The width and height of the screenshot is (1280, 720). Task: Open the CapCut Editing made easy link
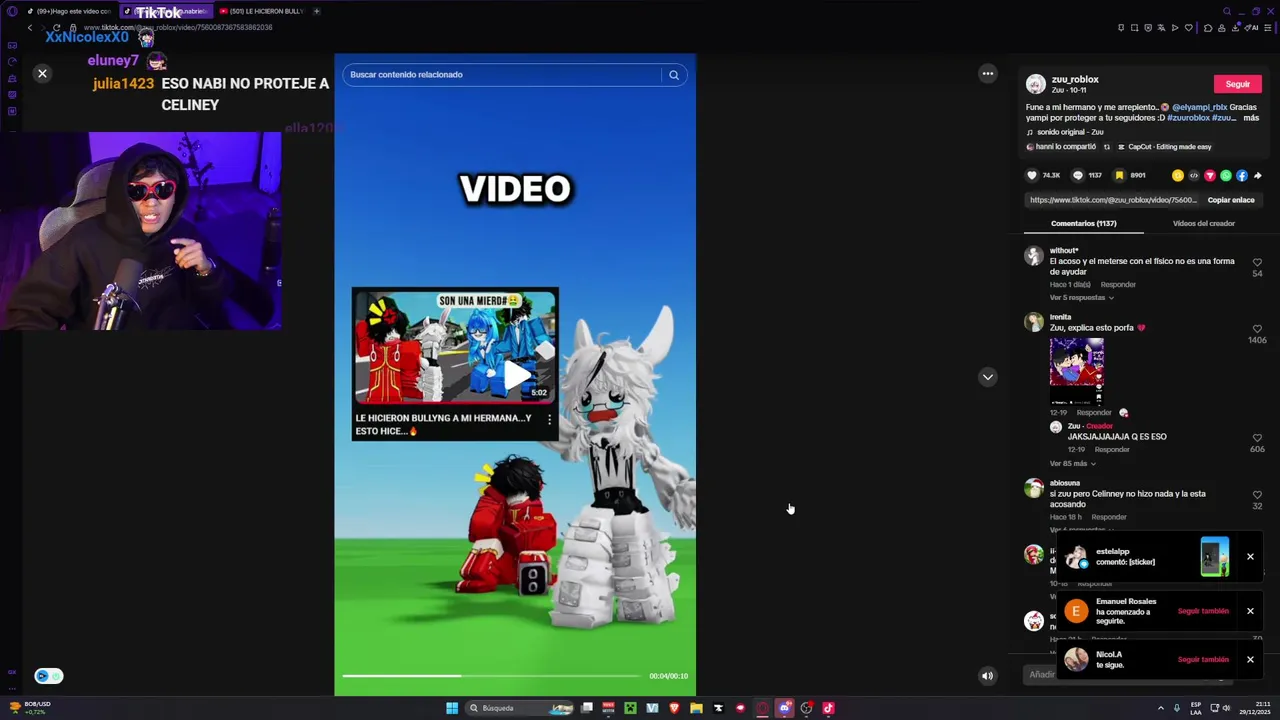(1165, 147)
